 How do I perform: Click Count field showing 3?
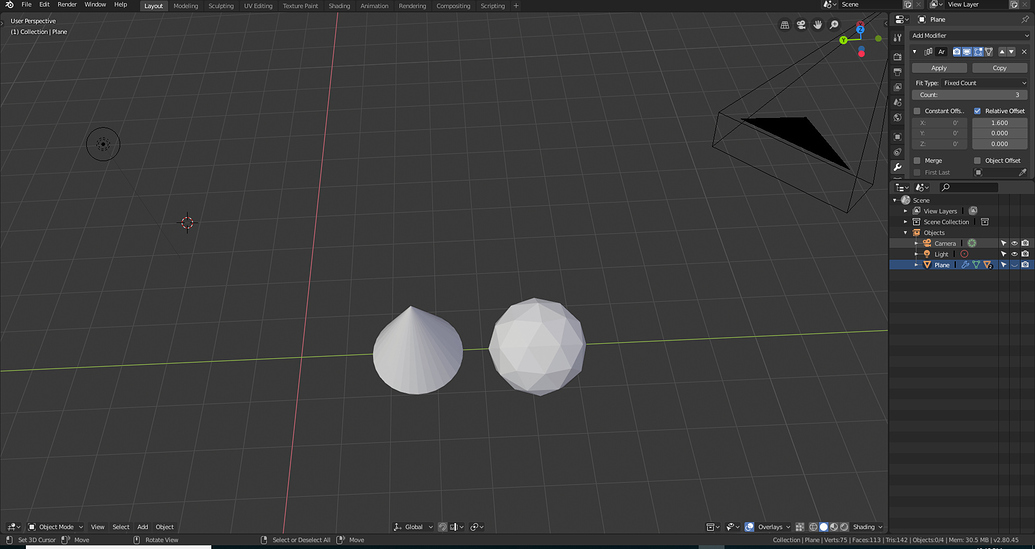(970, 95)
